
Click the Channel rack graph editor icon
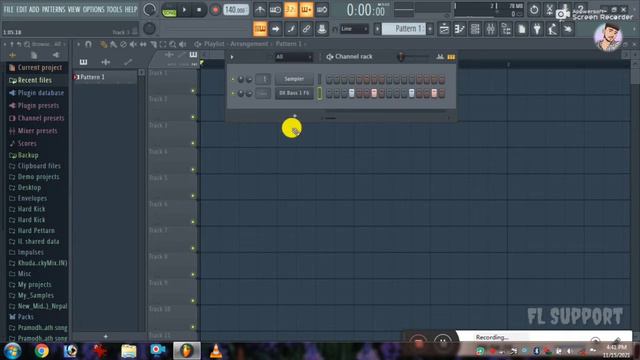[440, 57]
